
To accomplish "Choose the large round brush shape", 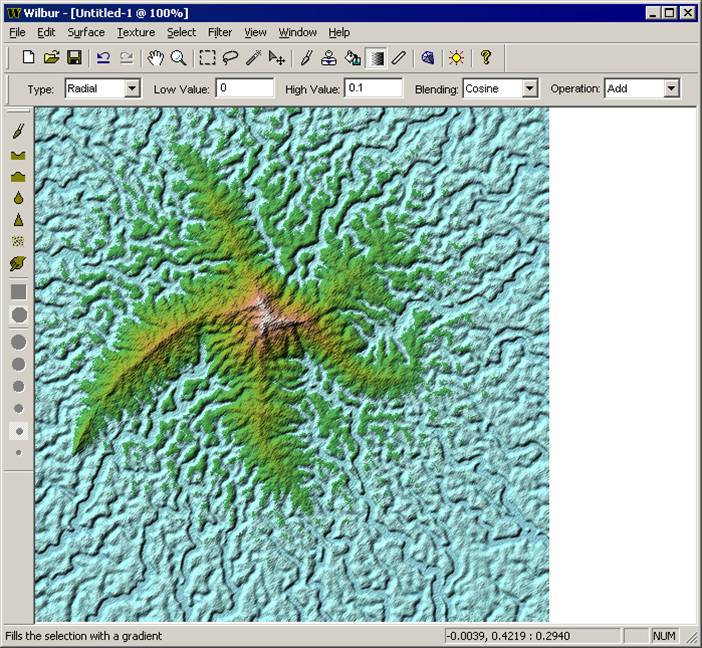I will [19, 315].
